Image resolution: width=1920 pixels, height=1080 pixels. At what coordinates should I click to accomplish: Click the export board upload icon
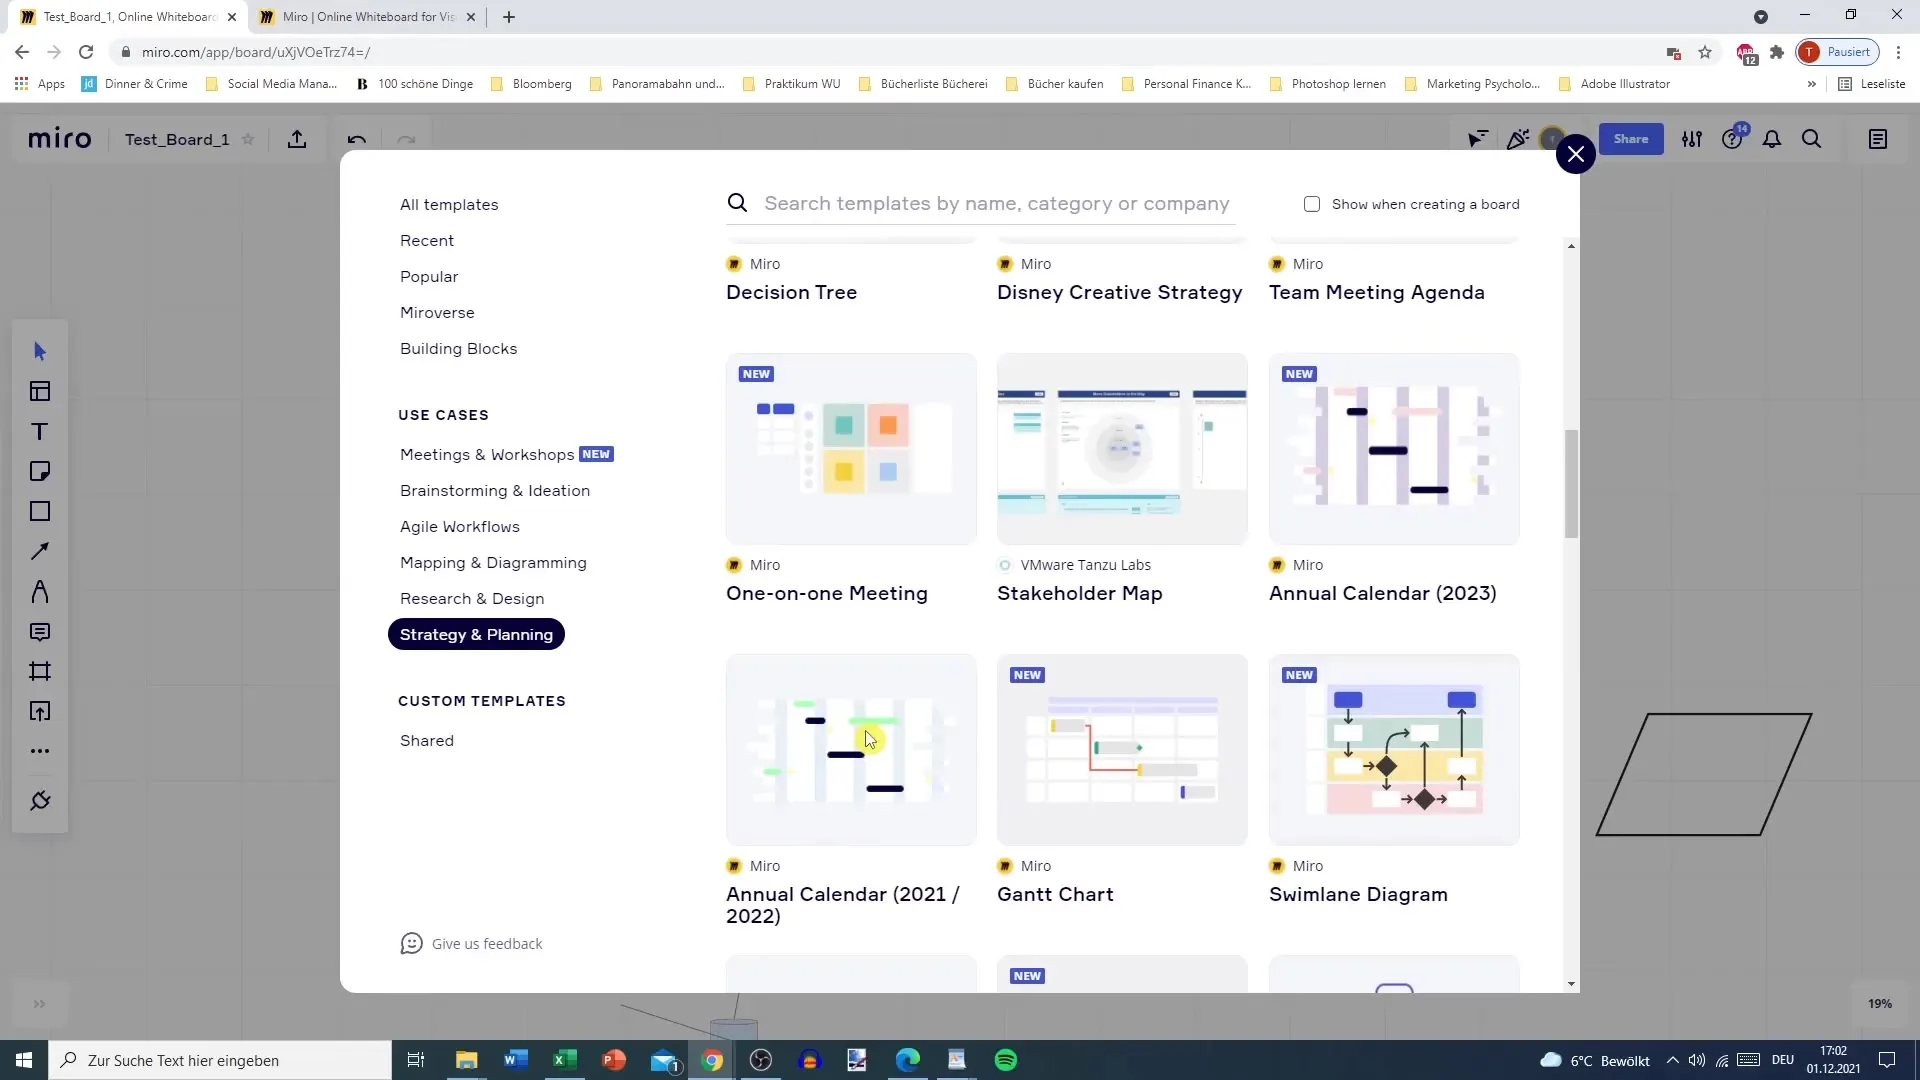[297, 139]
